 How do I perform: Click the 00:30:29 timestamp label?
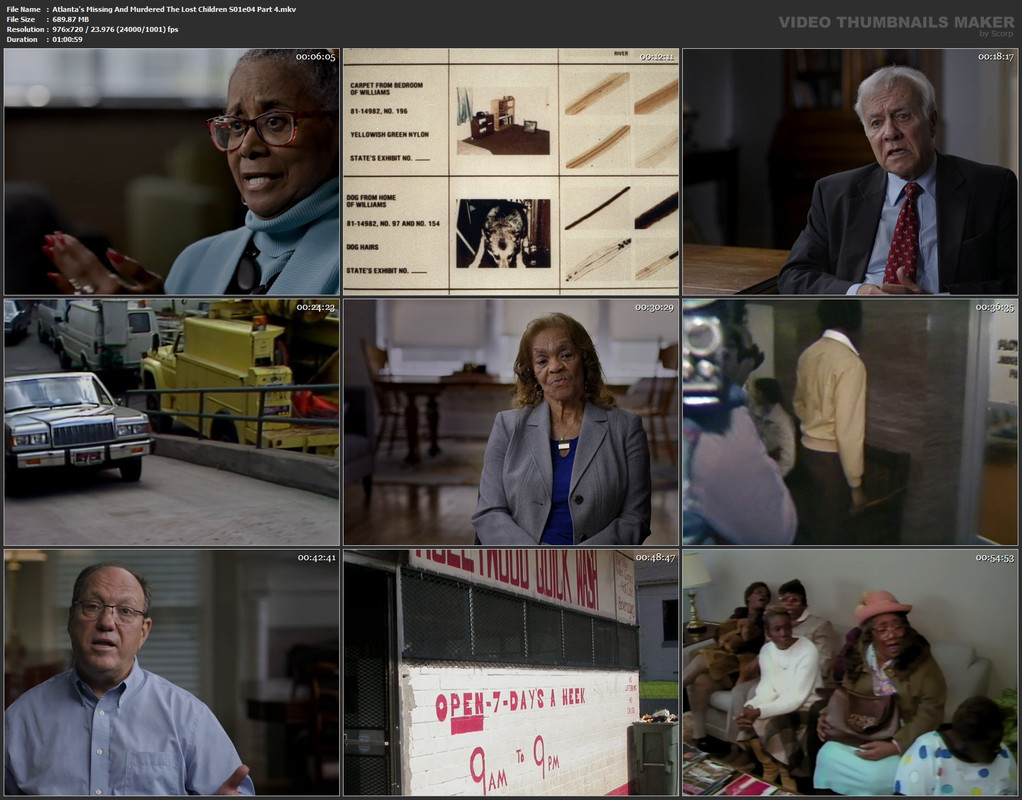click(x=654, y=307)
